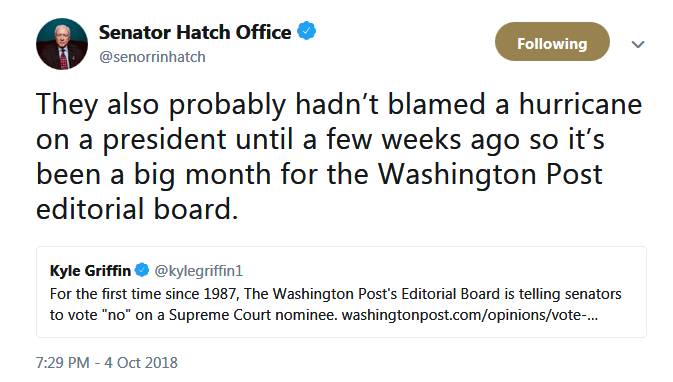Image resolution: width=673 pixels, height=382 pixels.
Task: Click the words 'editorial board.' in tweet
Action: [137, 209]
